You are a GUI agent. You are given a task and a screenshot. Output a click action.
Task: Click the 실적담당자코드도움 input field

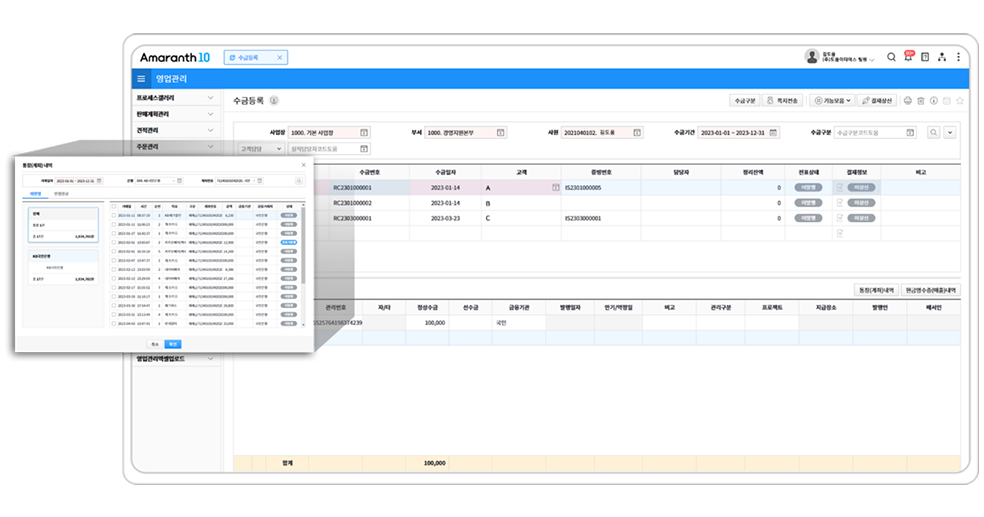(x=329, y=149)
